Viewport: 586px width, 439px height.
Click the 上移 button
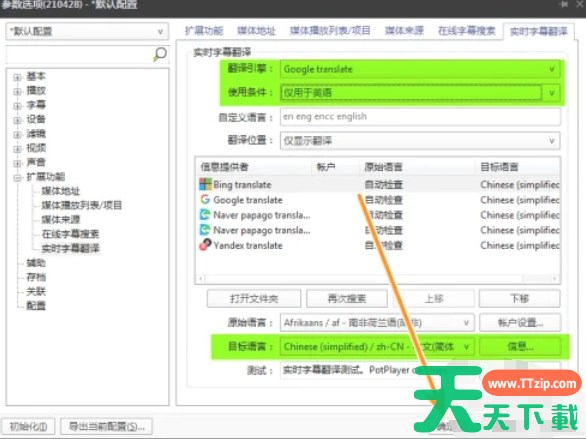434,299
